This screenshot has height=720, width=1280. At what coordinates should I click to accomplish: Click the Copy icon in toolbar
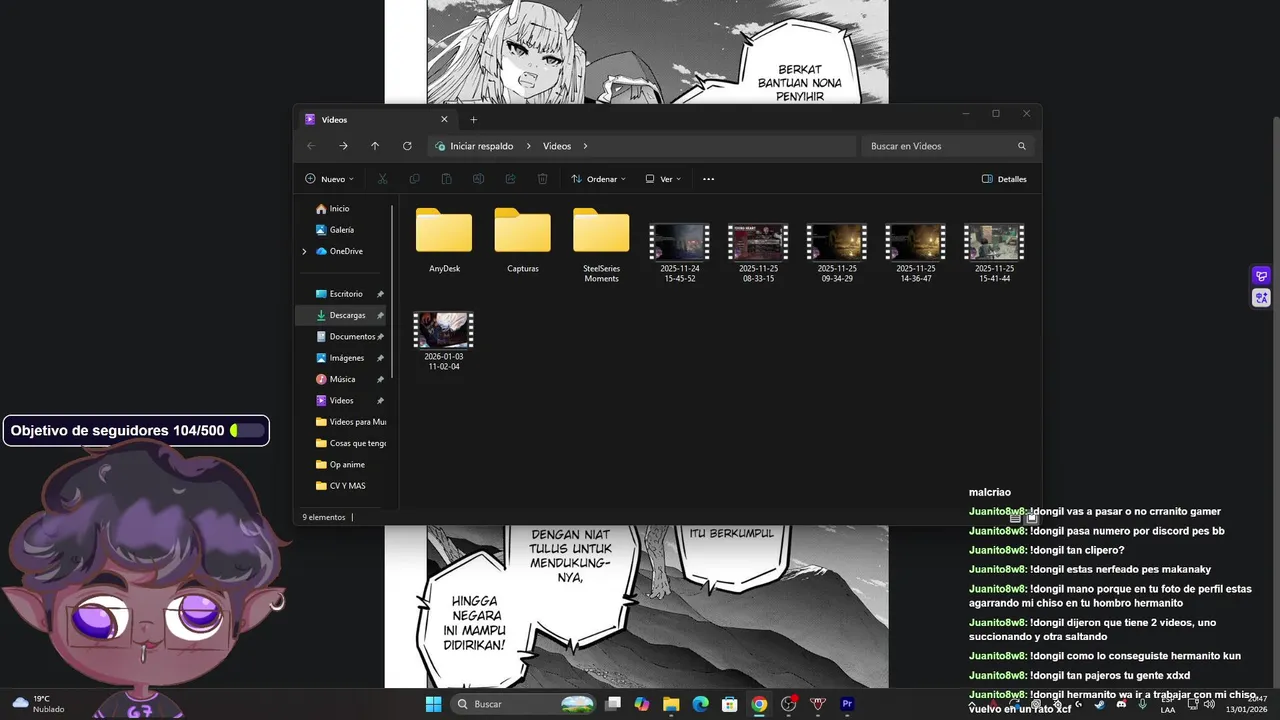pos(414,179)
